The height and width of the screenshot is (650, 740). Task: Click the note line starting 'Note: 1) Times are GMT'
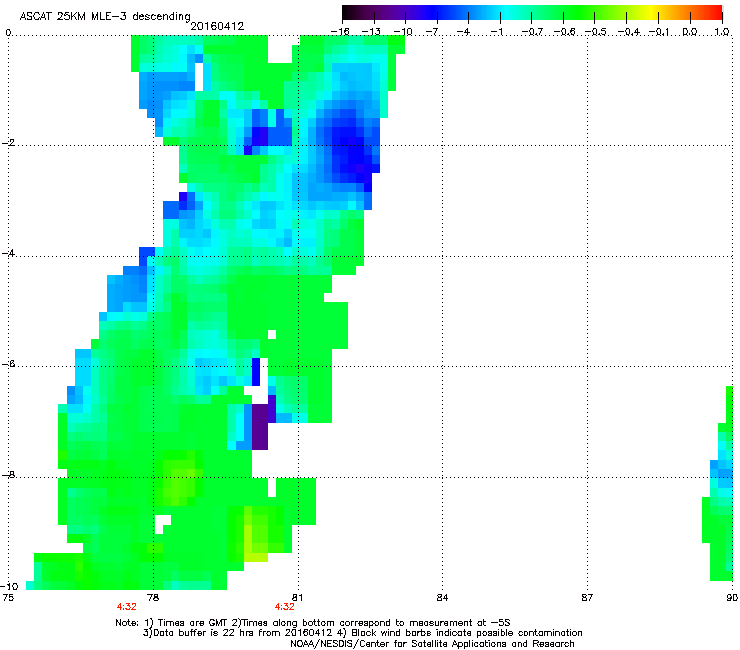point(313,623)
